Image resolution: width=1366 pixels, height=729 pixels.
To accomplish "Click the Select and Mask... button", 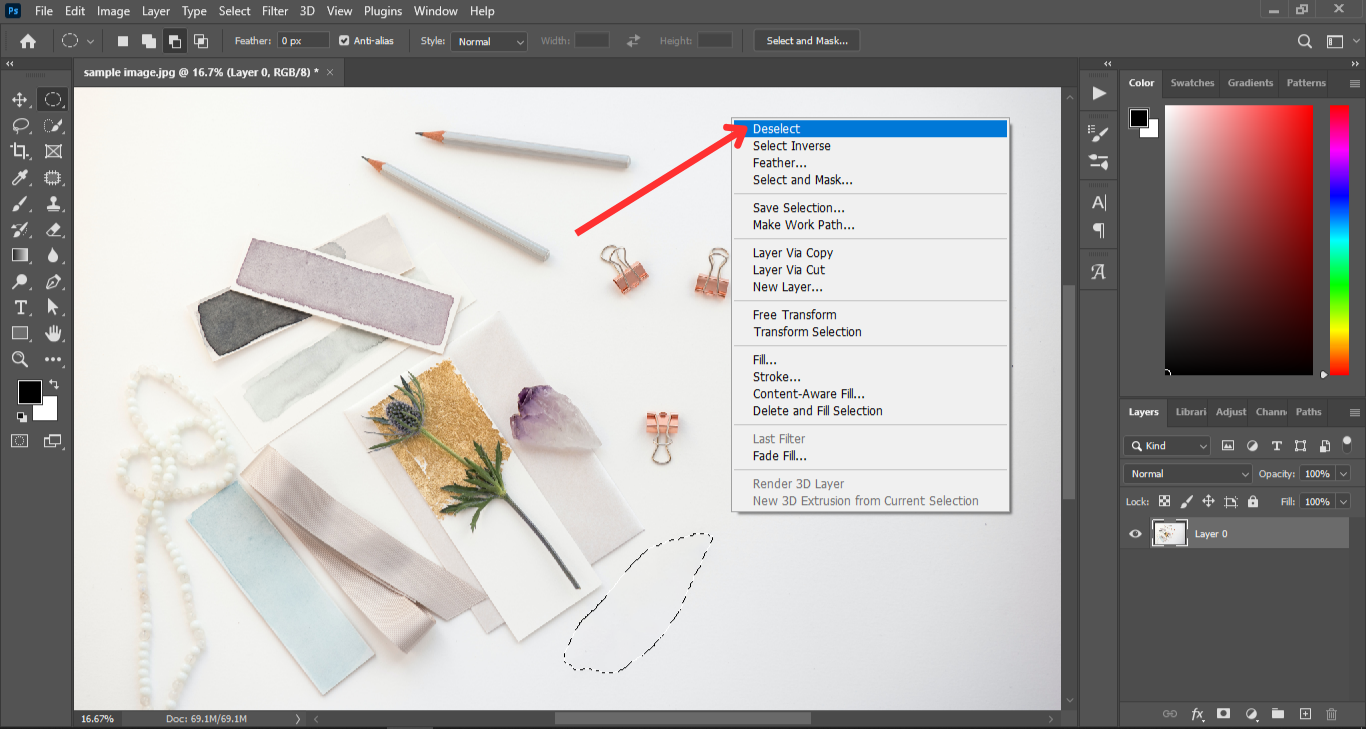I will [x=806, y=41].
